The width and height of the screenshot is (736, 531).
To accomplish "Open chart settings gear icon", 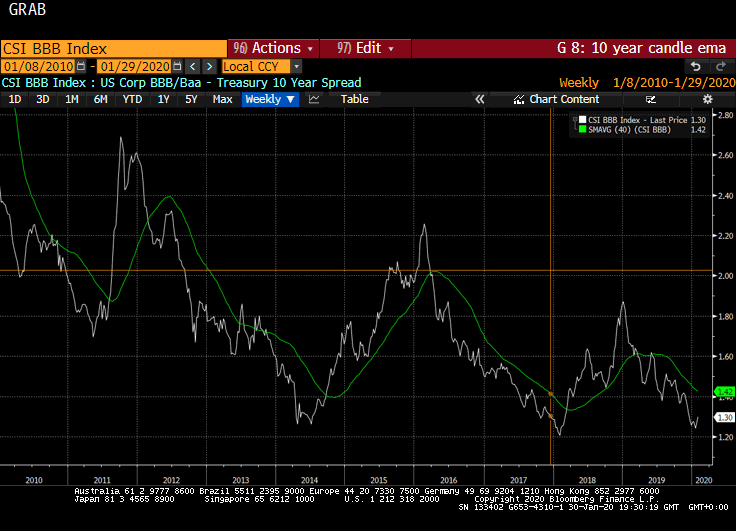I will [x=708, y=99].
